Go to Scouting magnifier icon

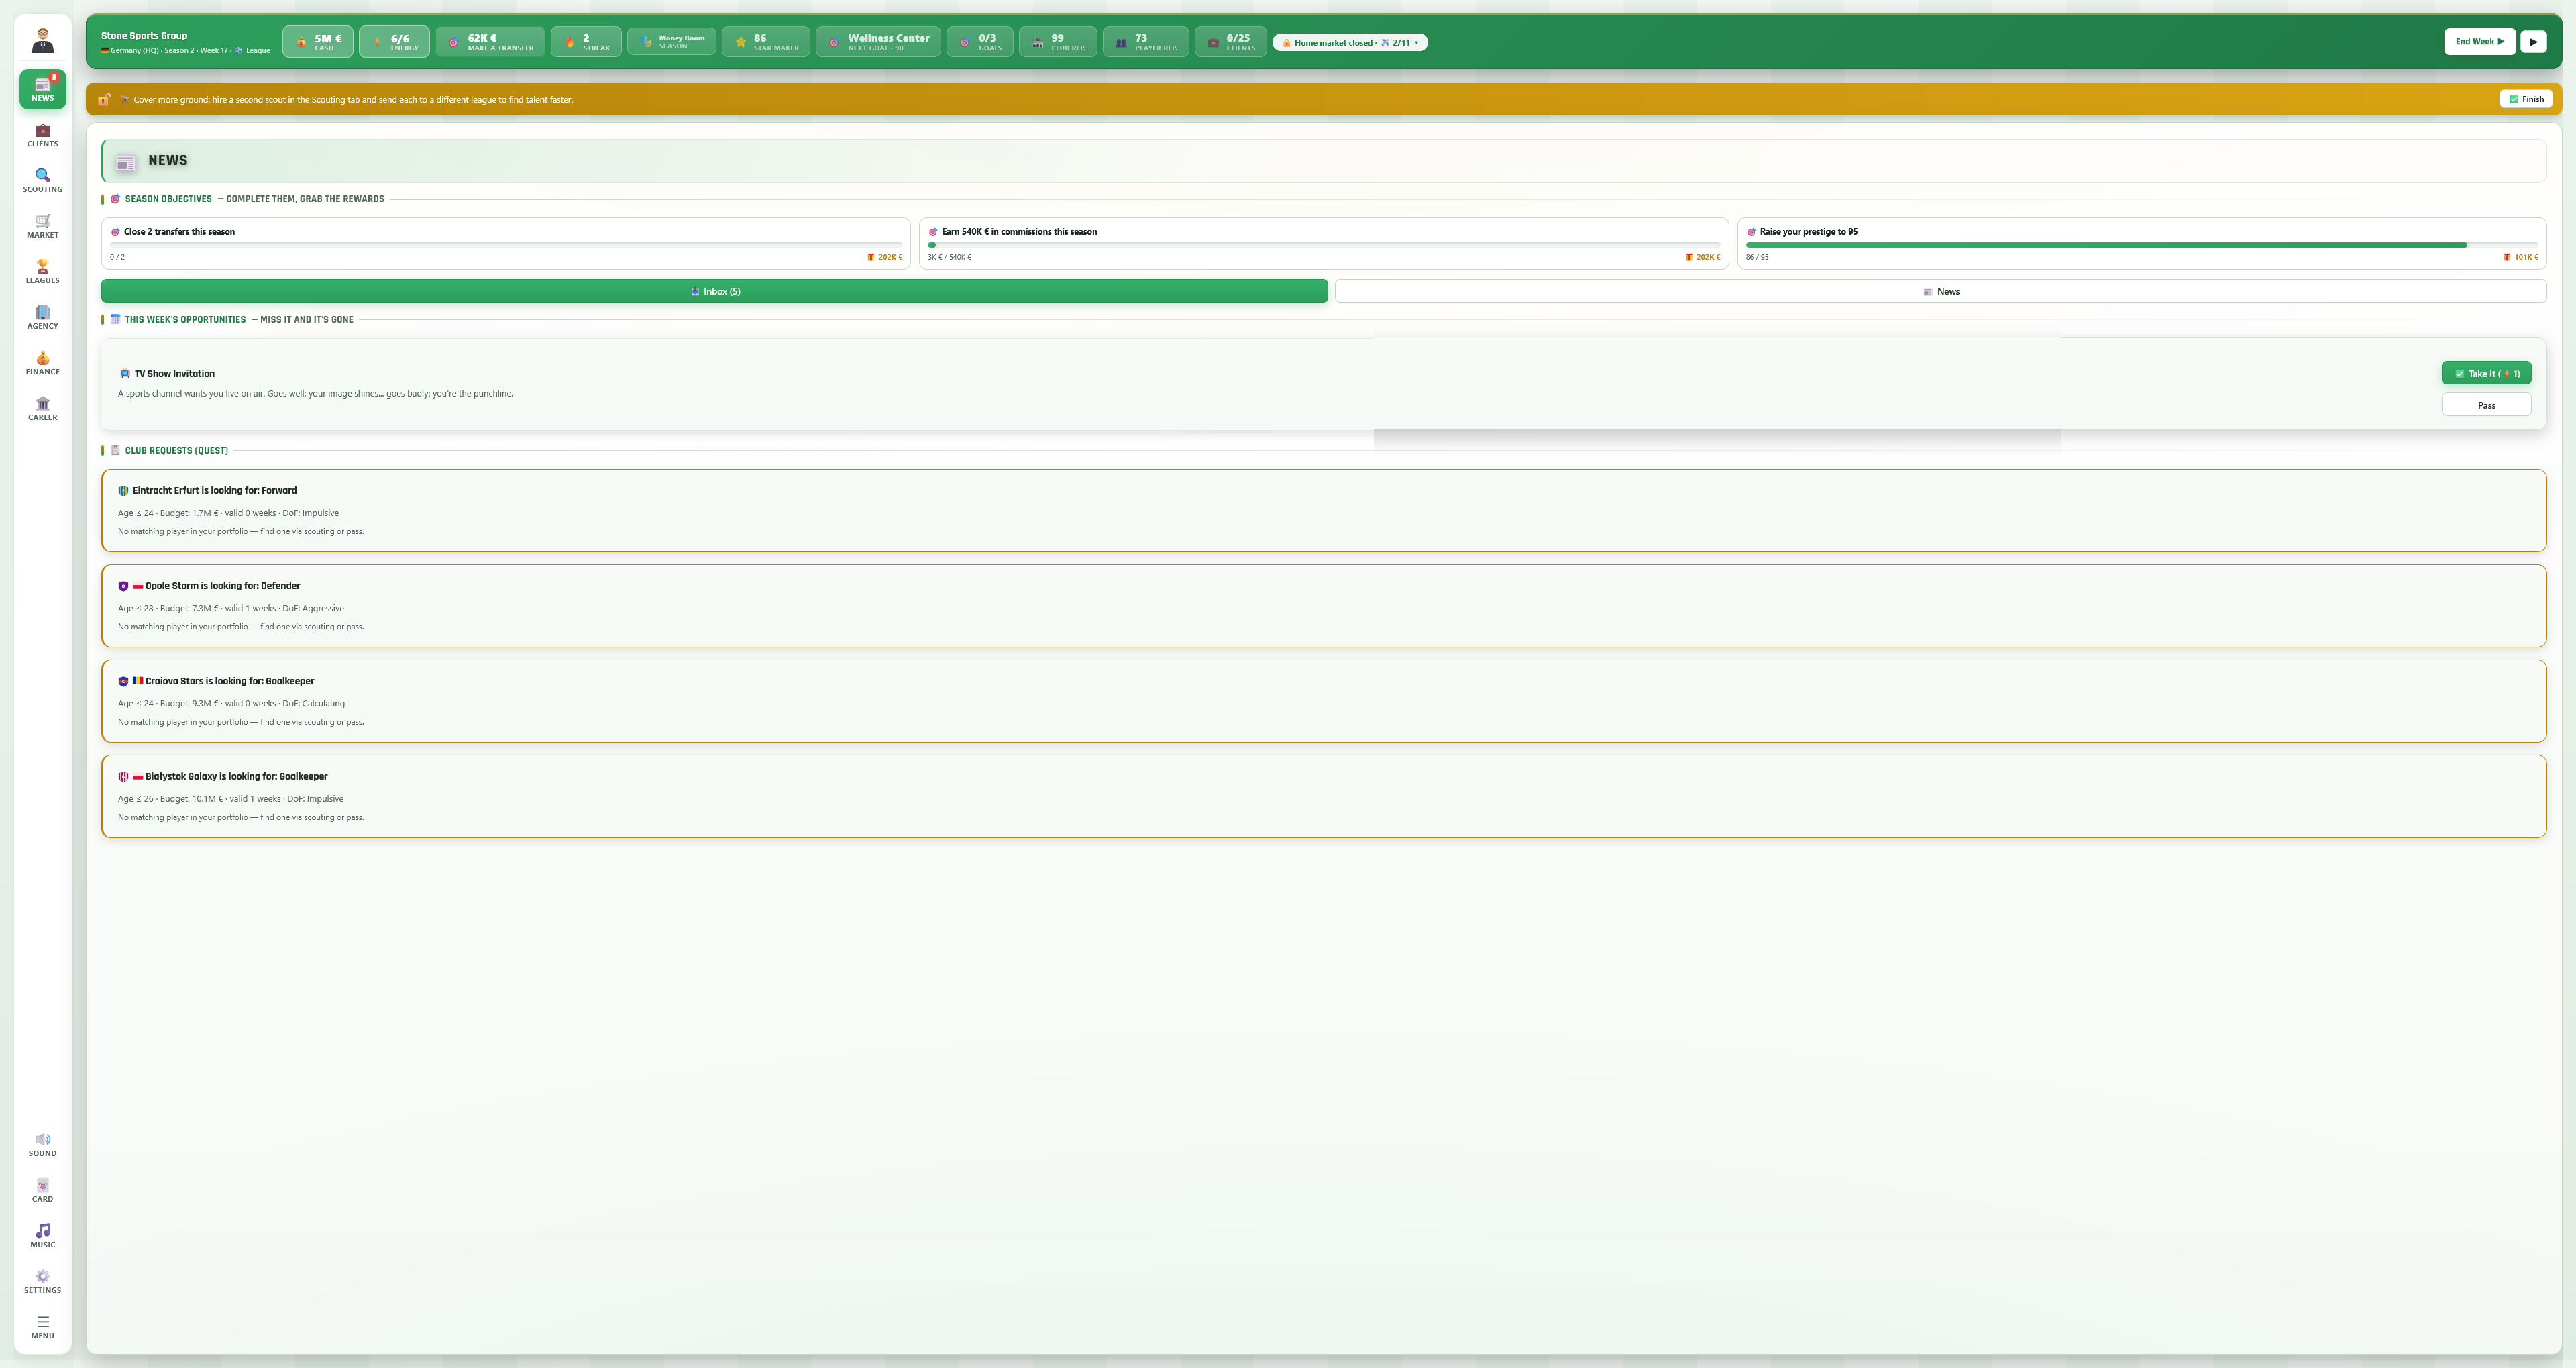click(x=42, y=181)
